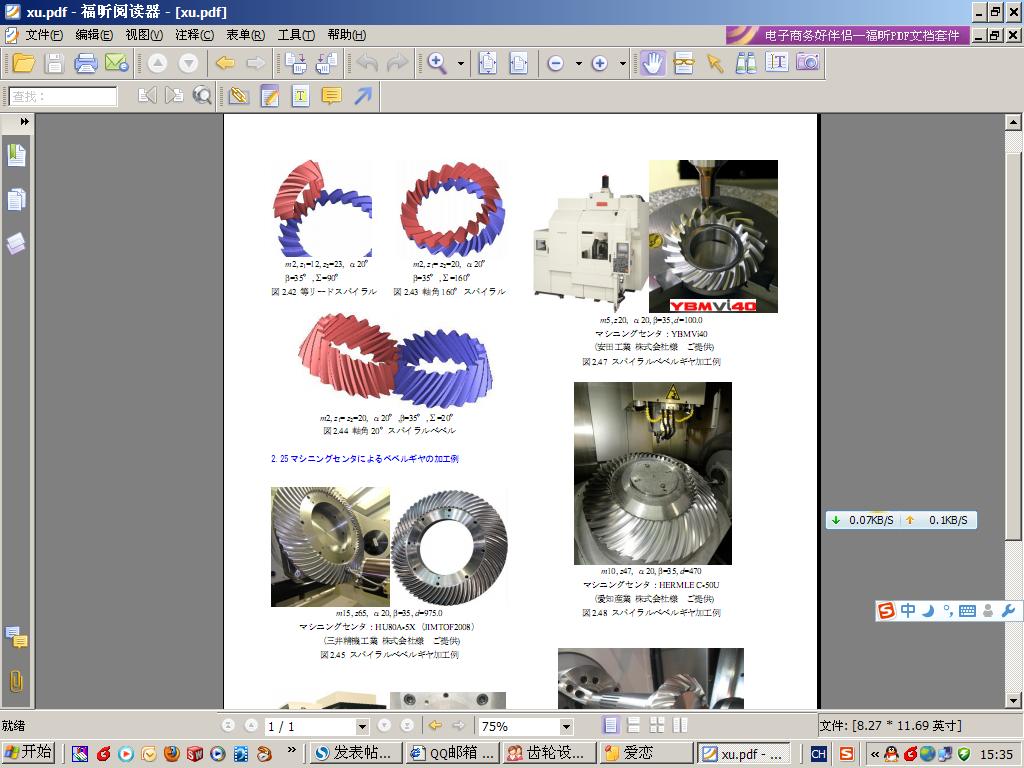The image size is (1024, 768).
Task: Go back using the yellow previous-view arrow
Action: pos(225,63)
